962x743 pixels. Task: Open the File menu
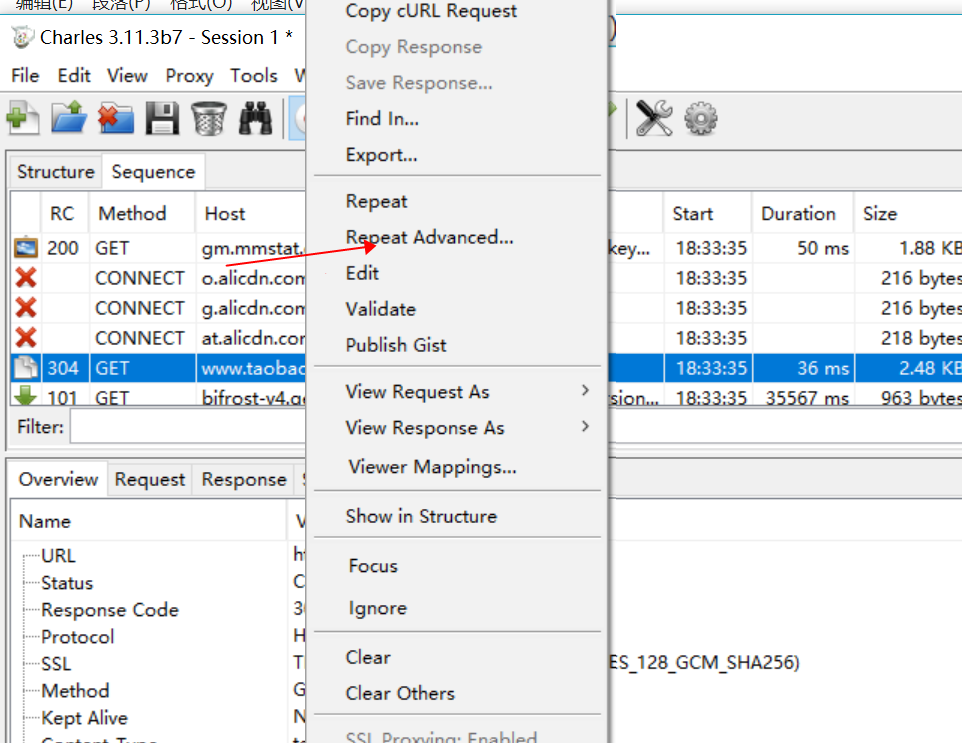[x=25, y=75]
